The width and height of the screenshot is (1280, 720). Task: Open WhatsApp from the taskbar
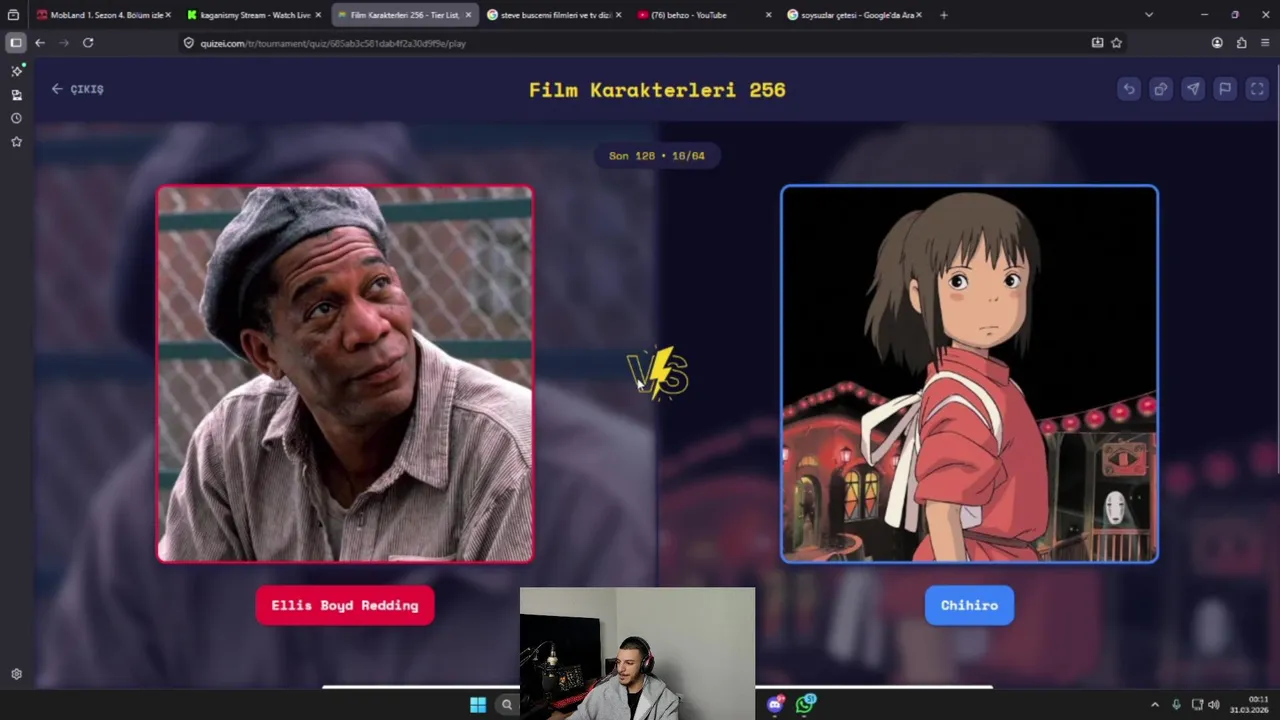click(805, 704)
